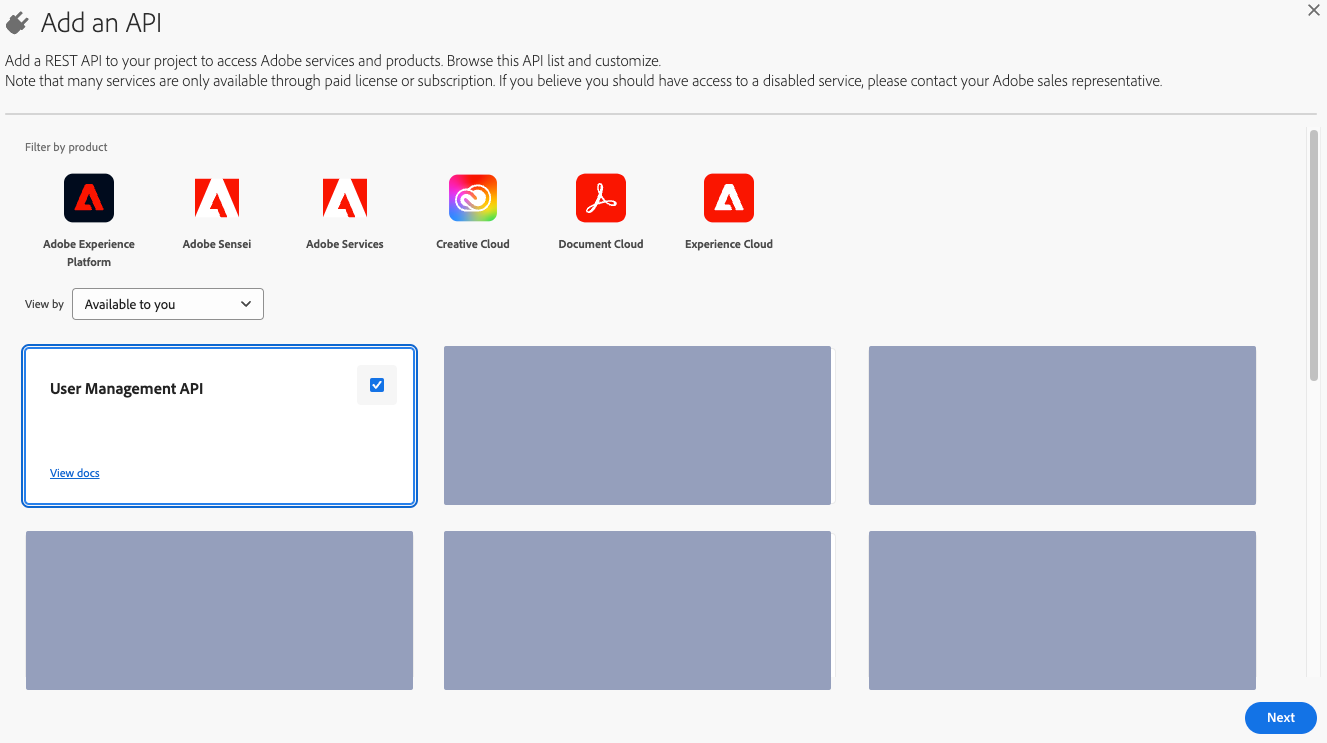The width and height of the screenshot is (1327, 743).
Task: Select the bottom-middle disabled API card
Action: point(637,610)
